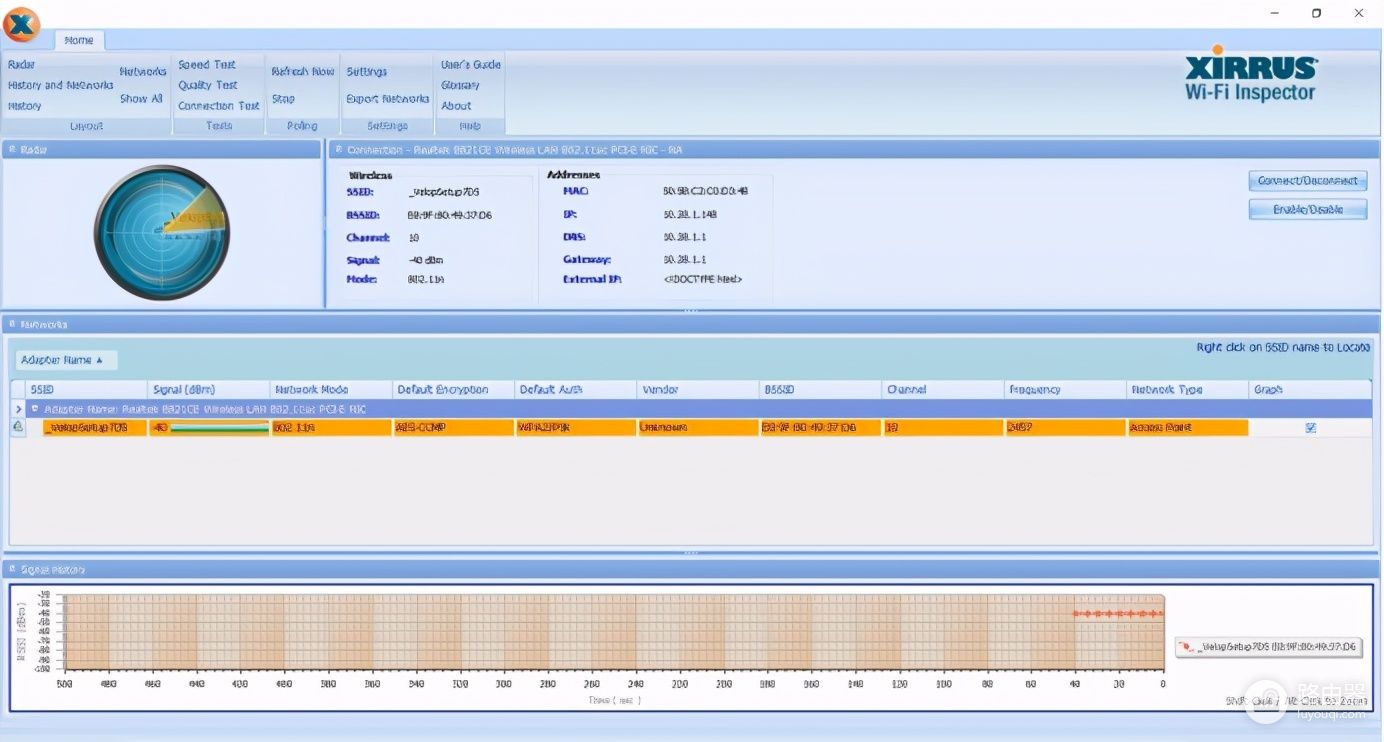Click the Connection panel header pin icon
Screen dimensions: 1384x742
coord(338,150)
